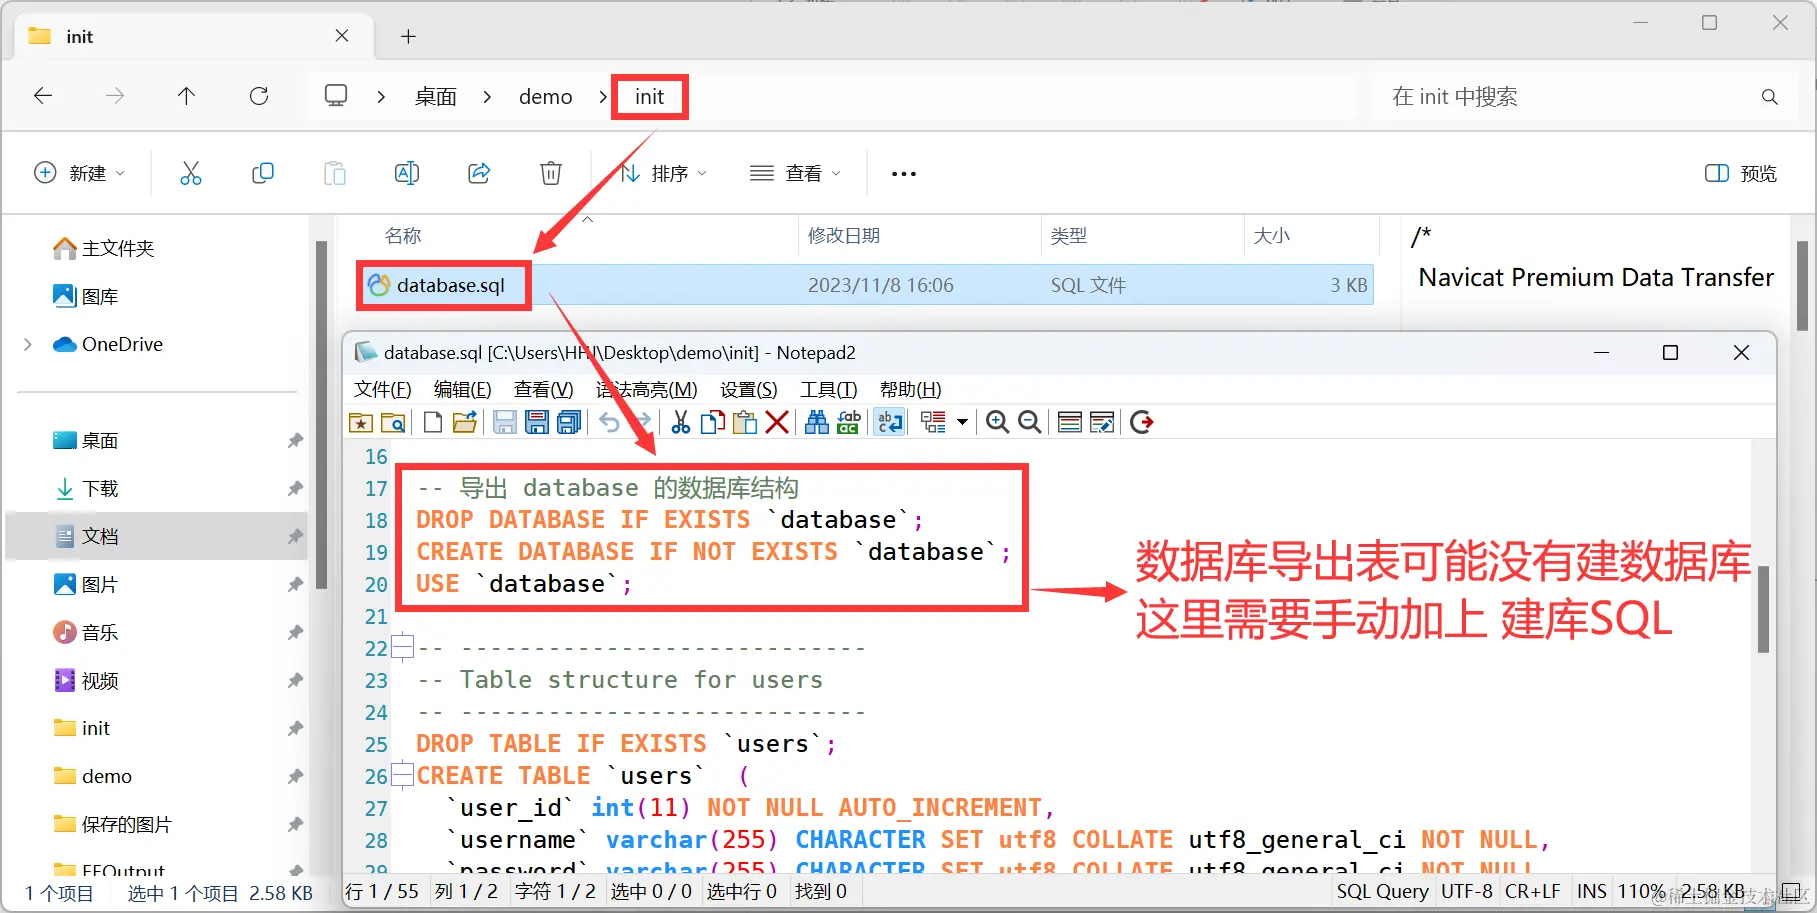Open 主文件夹 in the navigation pane
Viewport: 1817px width, 913px height.
coord(104,248)
